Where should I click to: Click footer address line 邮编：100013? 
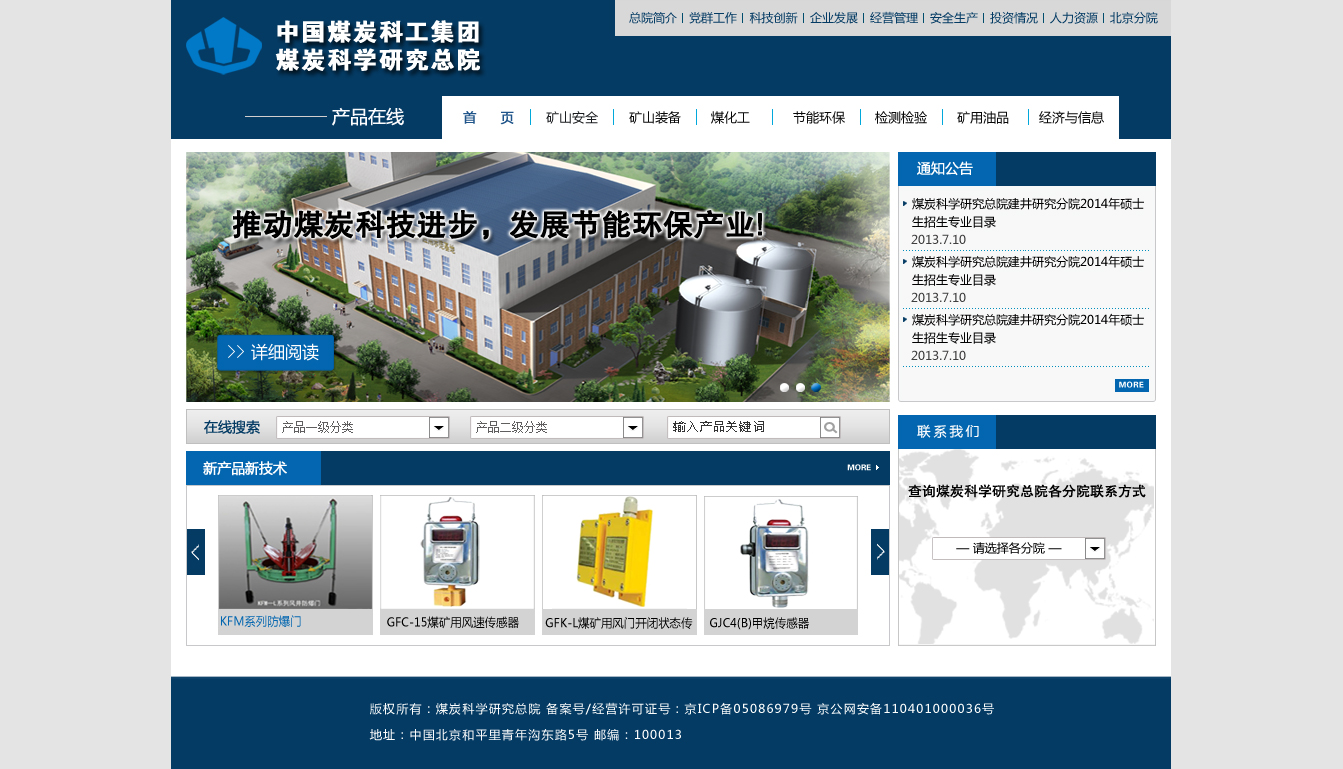click(x=638, y=735)
